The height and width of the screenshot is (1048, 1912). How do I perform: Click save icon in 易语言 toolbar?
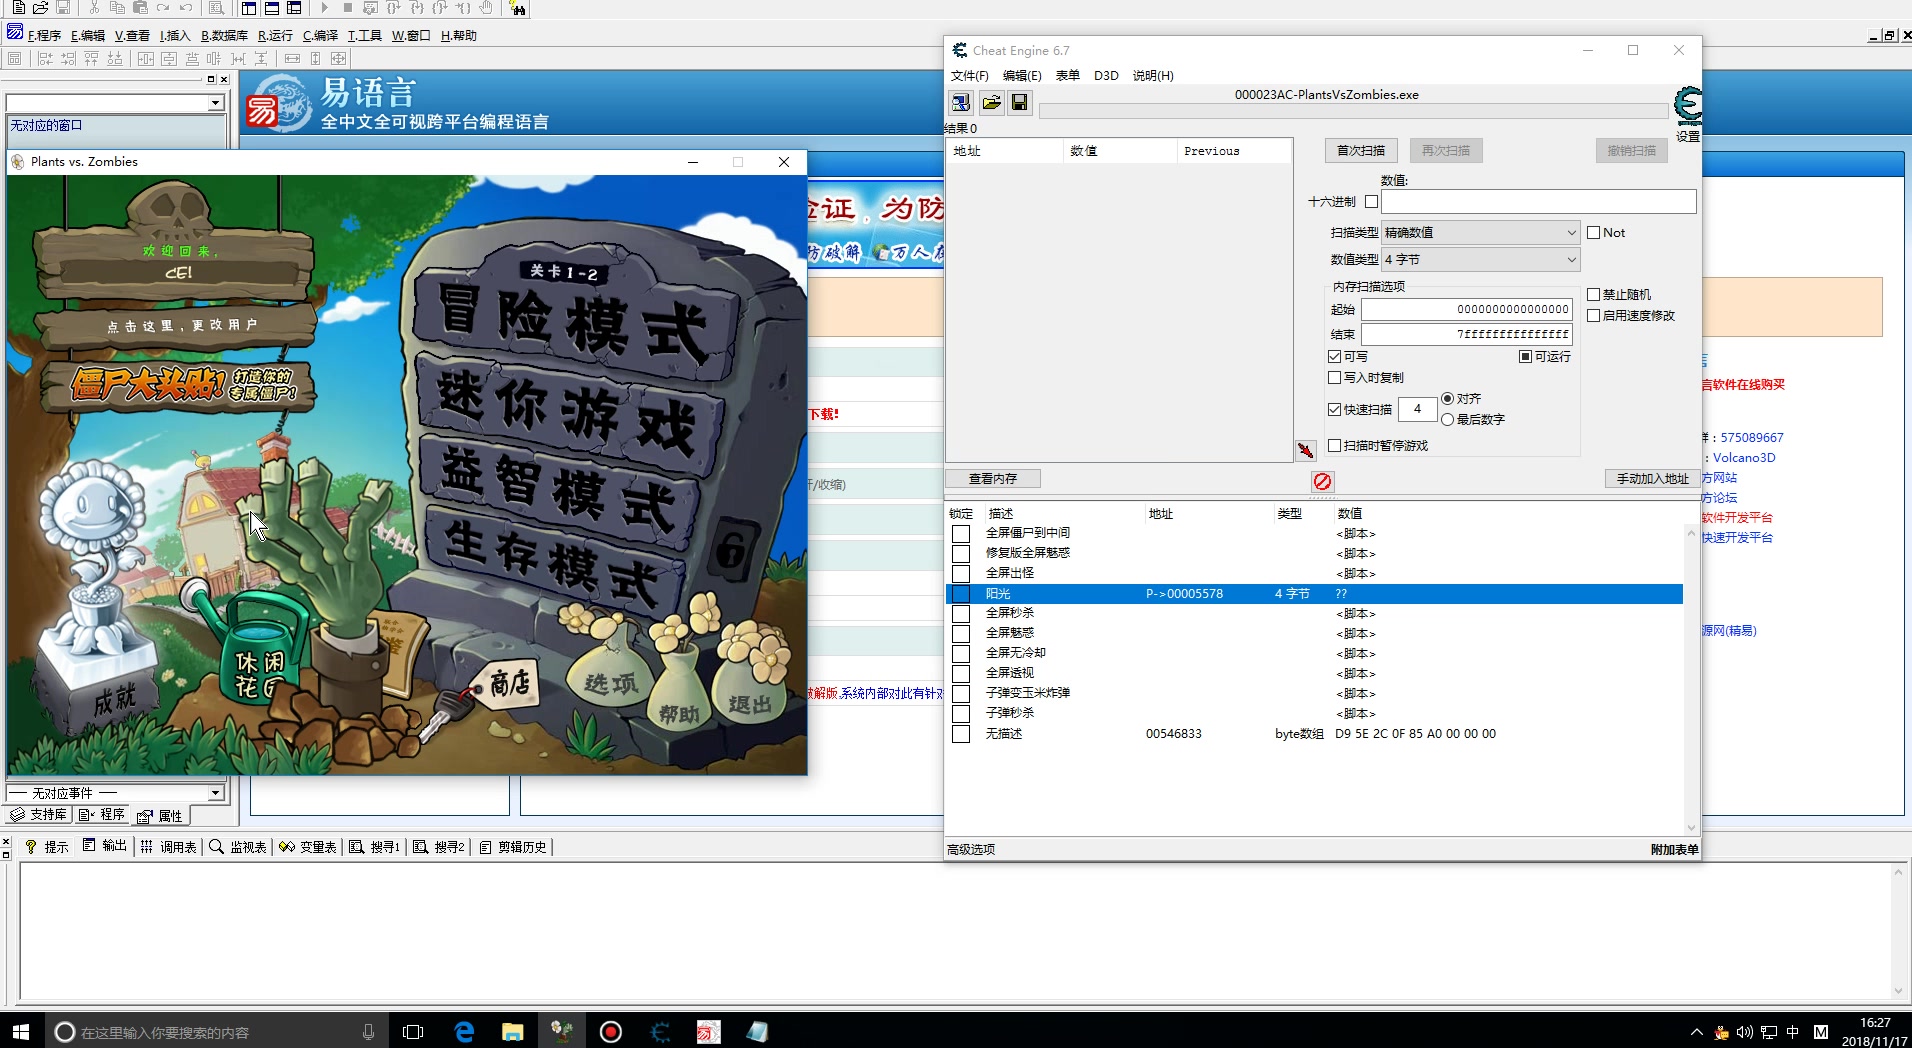tap(63, 8)
